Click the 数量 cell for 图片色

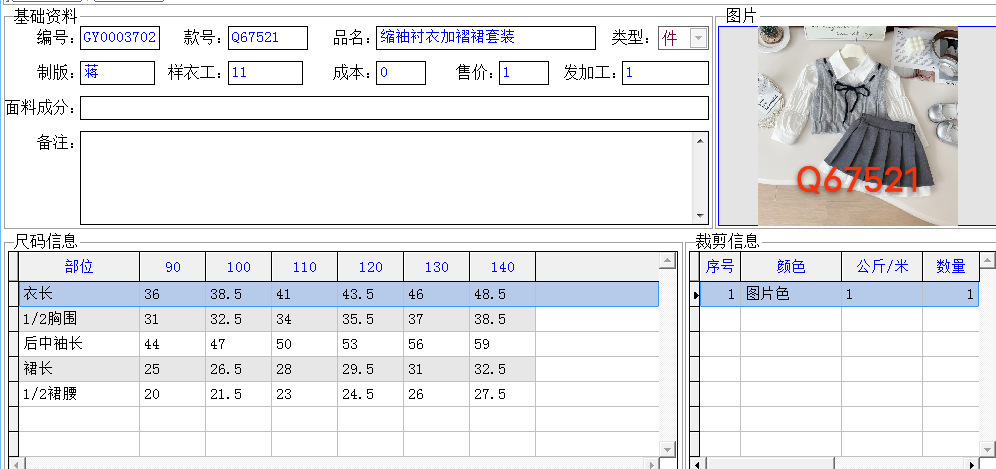click(x=950, y=294)
